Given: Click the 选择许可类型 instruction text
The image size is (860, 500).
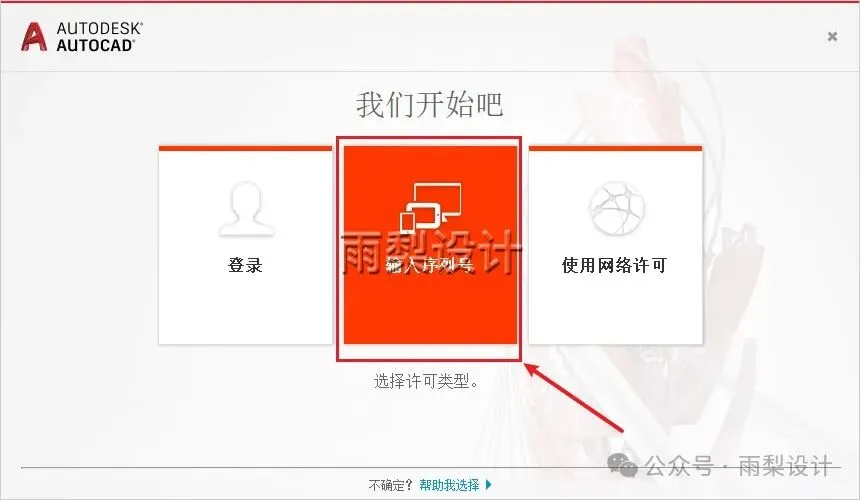Looking at the screenshot, I should point(426,381).
